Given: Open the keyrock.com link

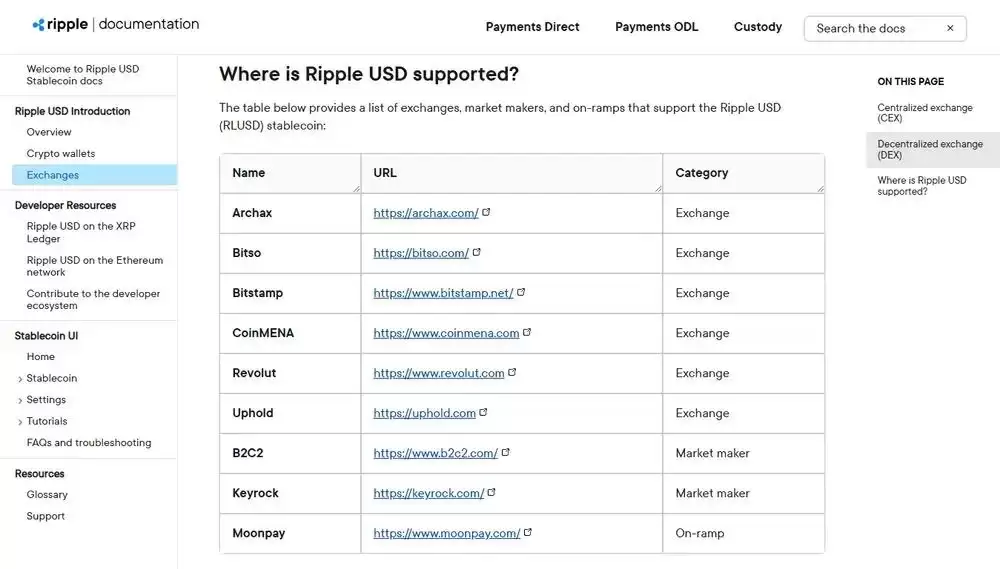Looking at the screenshot, I should [428, 493].
